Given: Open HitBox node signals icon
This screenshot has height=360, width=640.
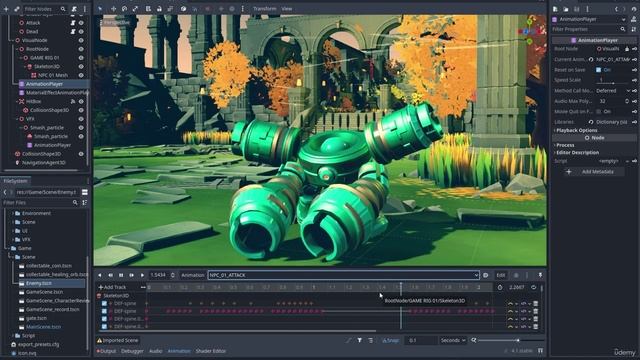Looking at the screenshot, I should pos(73,101).
